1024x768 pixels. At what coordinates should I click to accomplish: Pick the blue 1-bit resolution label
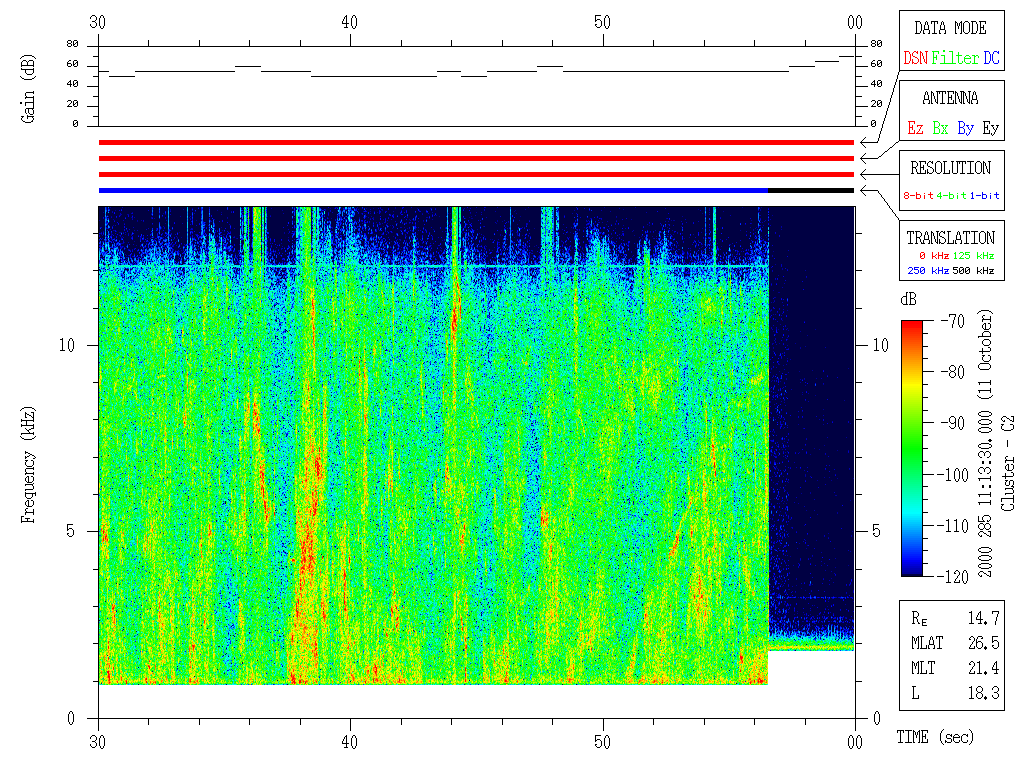[x=985, y=196]
